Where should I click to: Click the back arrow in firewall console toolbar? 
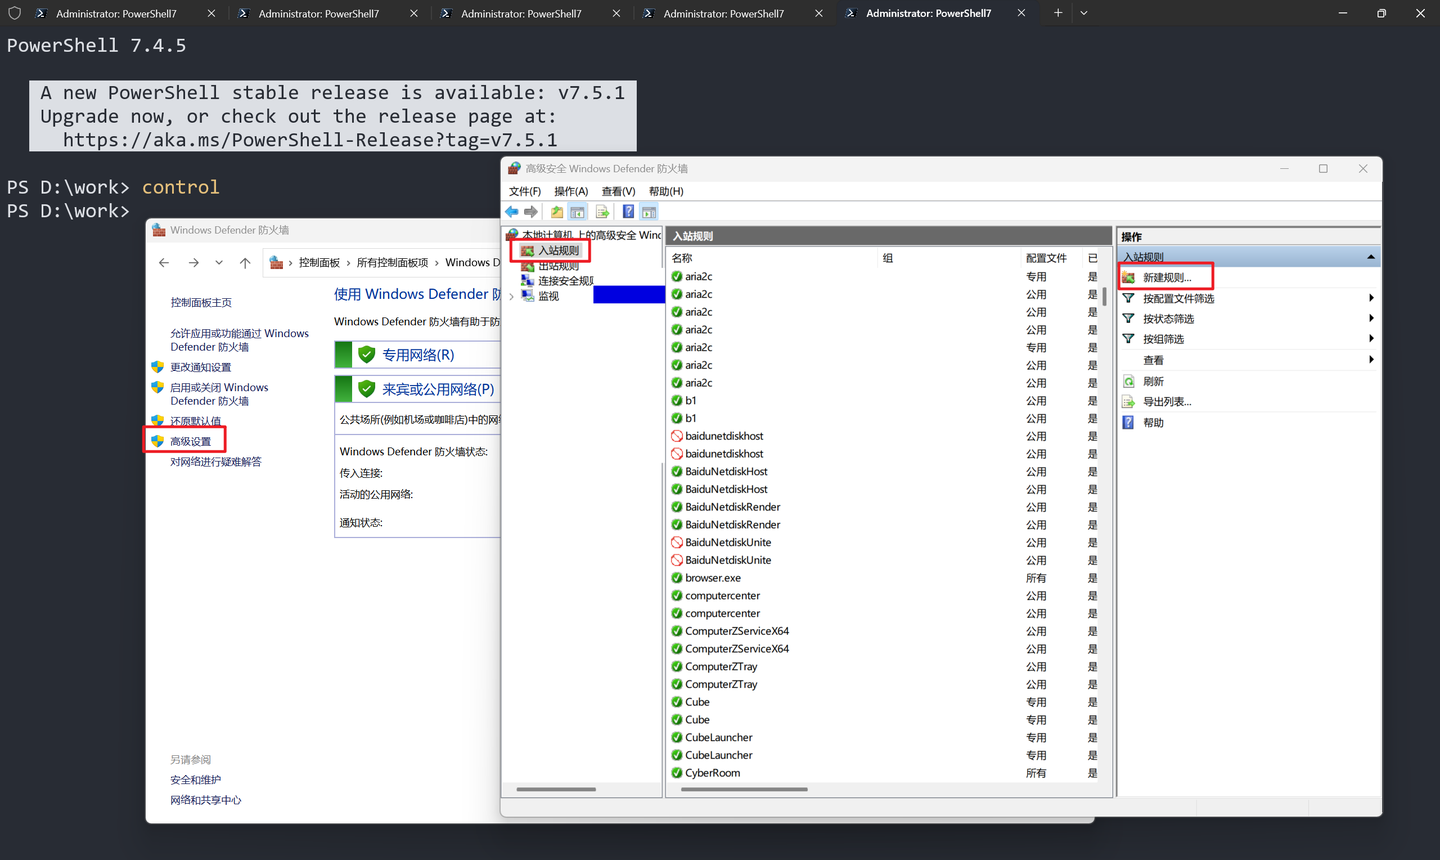512,212
